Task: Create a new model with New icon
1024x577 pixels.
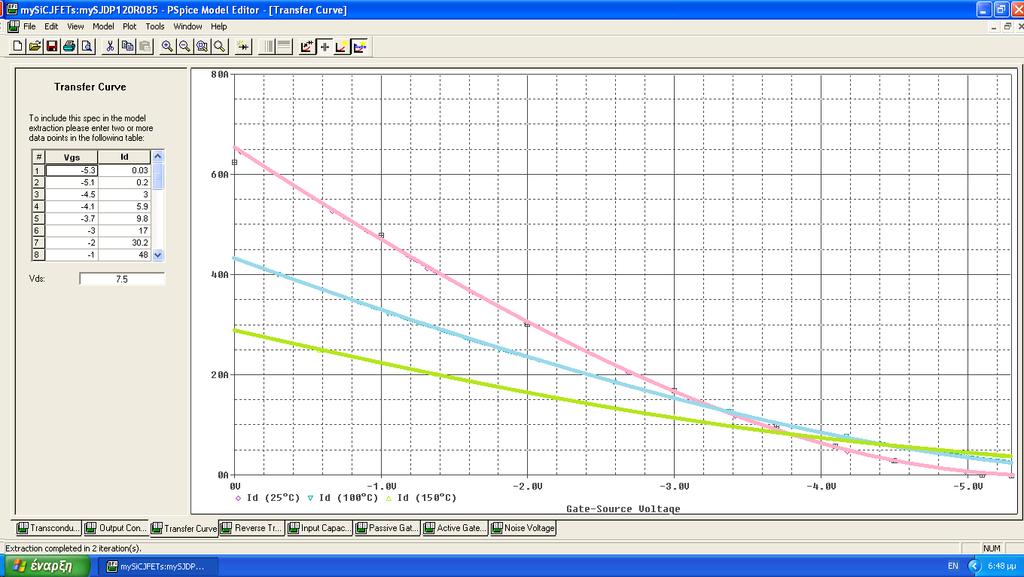Action: click(18, 46)
